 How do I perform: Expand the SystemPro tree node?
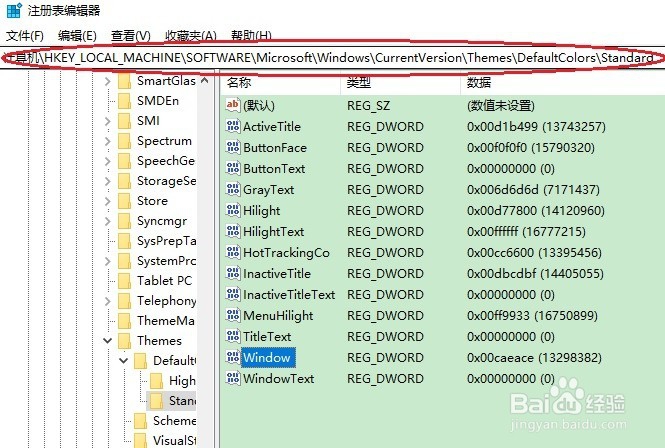coord(108,261)
